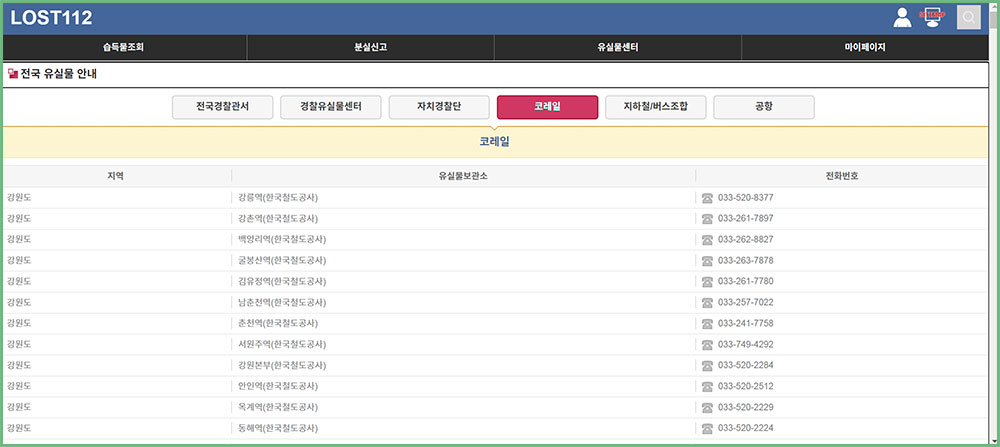Click phone icon next to 033-261-7780

pyautogui.click(x=707, y=282)
